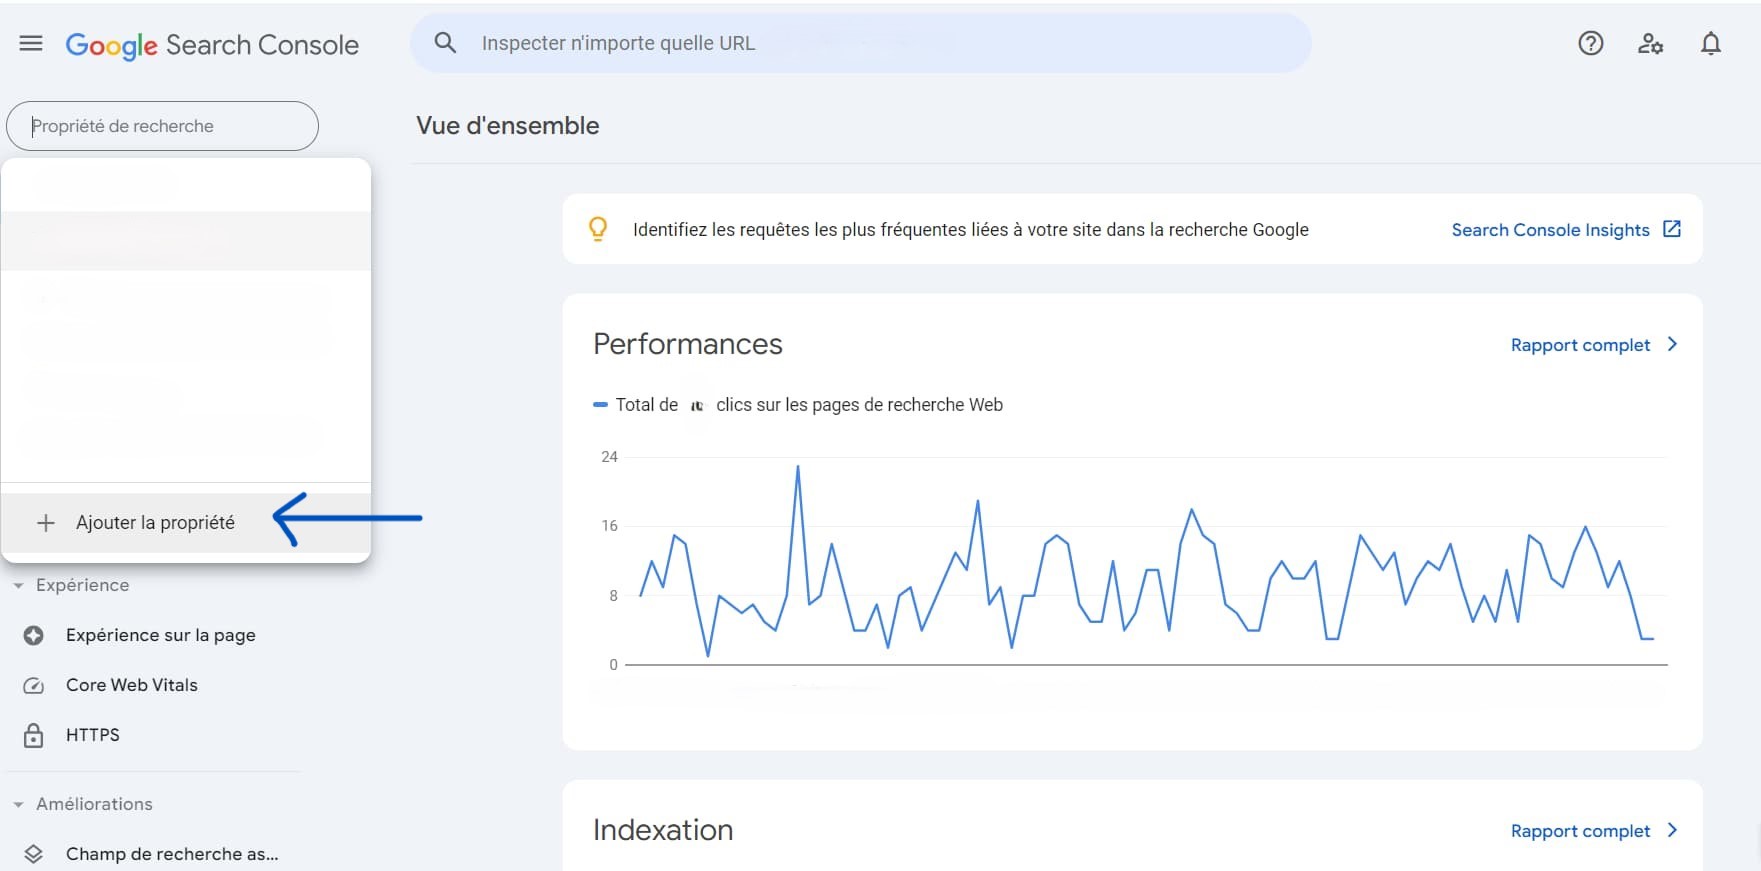Collapse the Expérience section
This screenshot has width=1761, height=871.
18,586
